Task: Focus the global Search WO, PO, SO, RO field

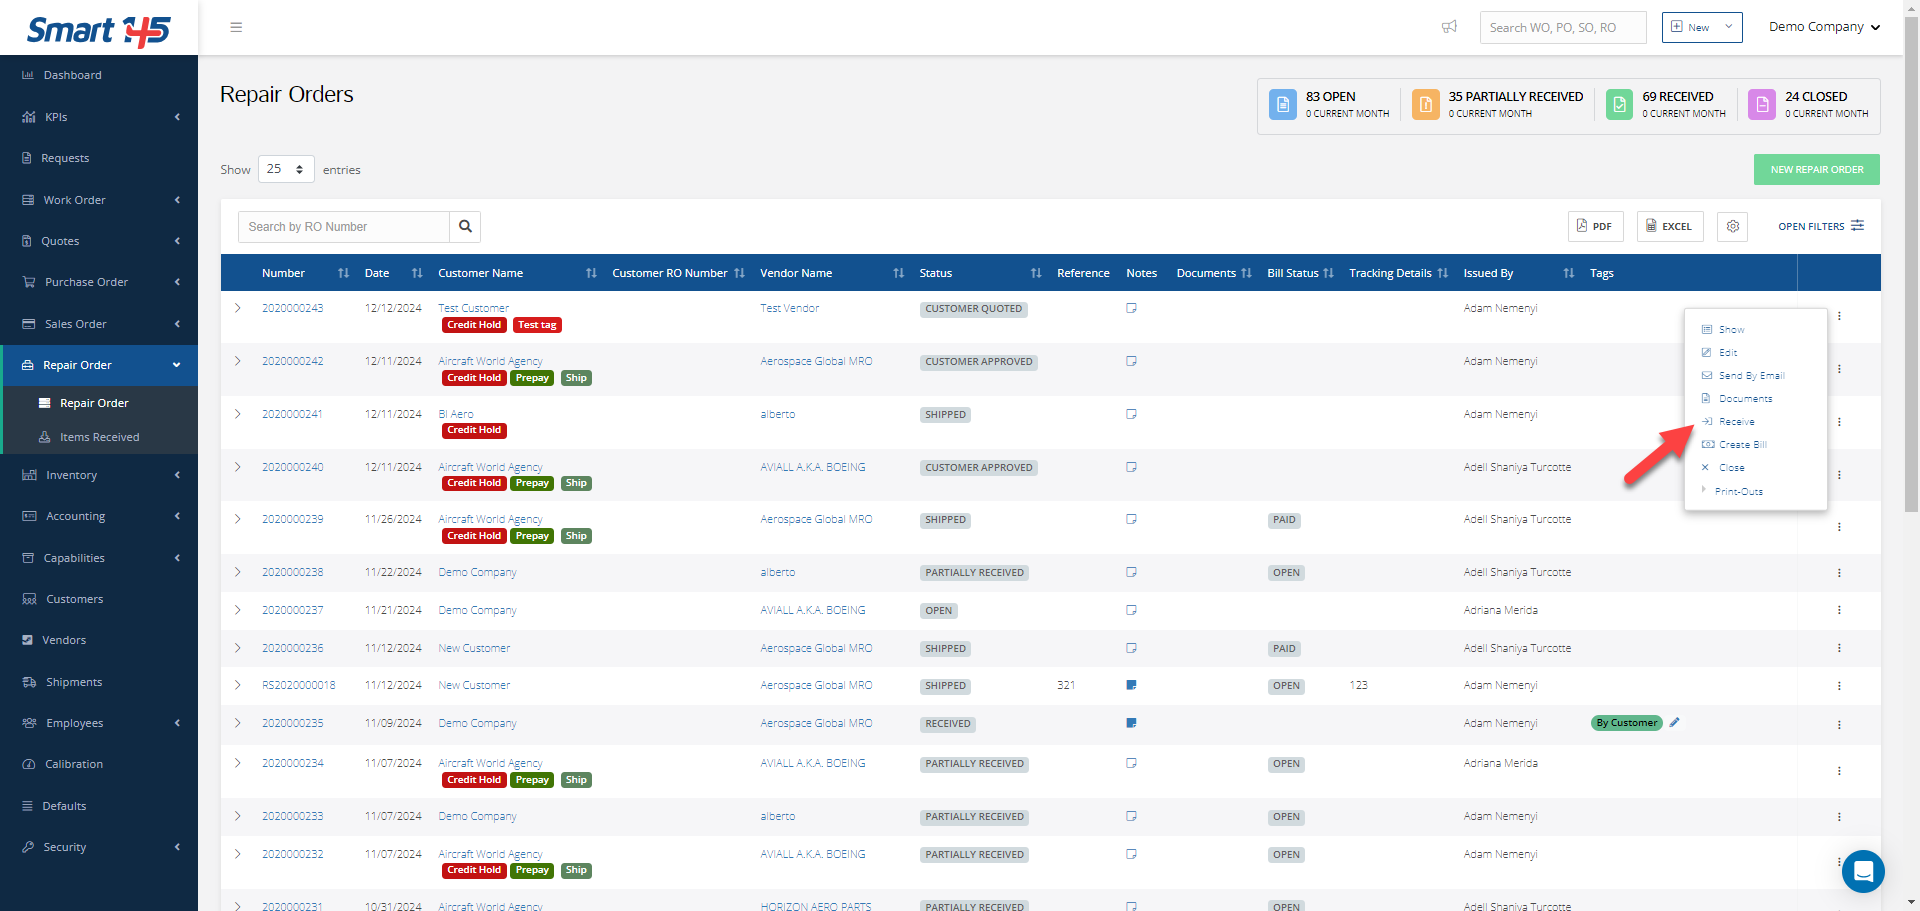Action: (x=1563, y=27)
